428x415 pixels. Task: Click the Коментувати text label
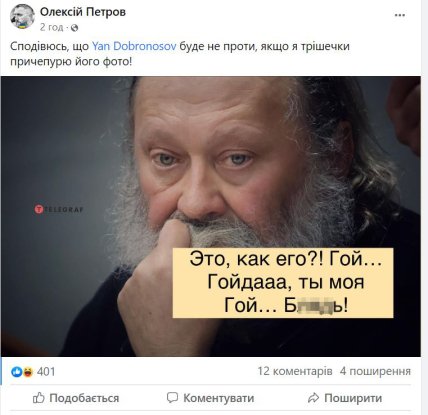[219, 398]
